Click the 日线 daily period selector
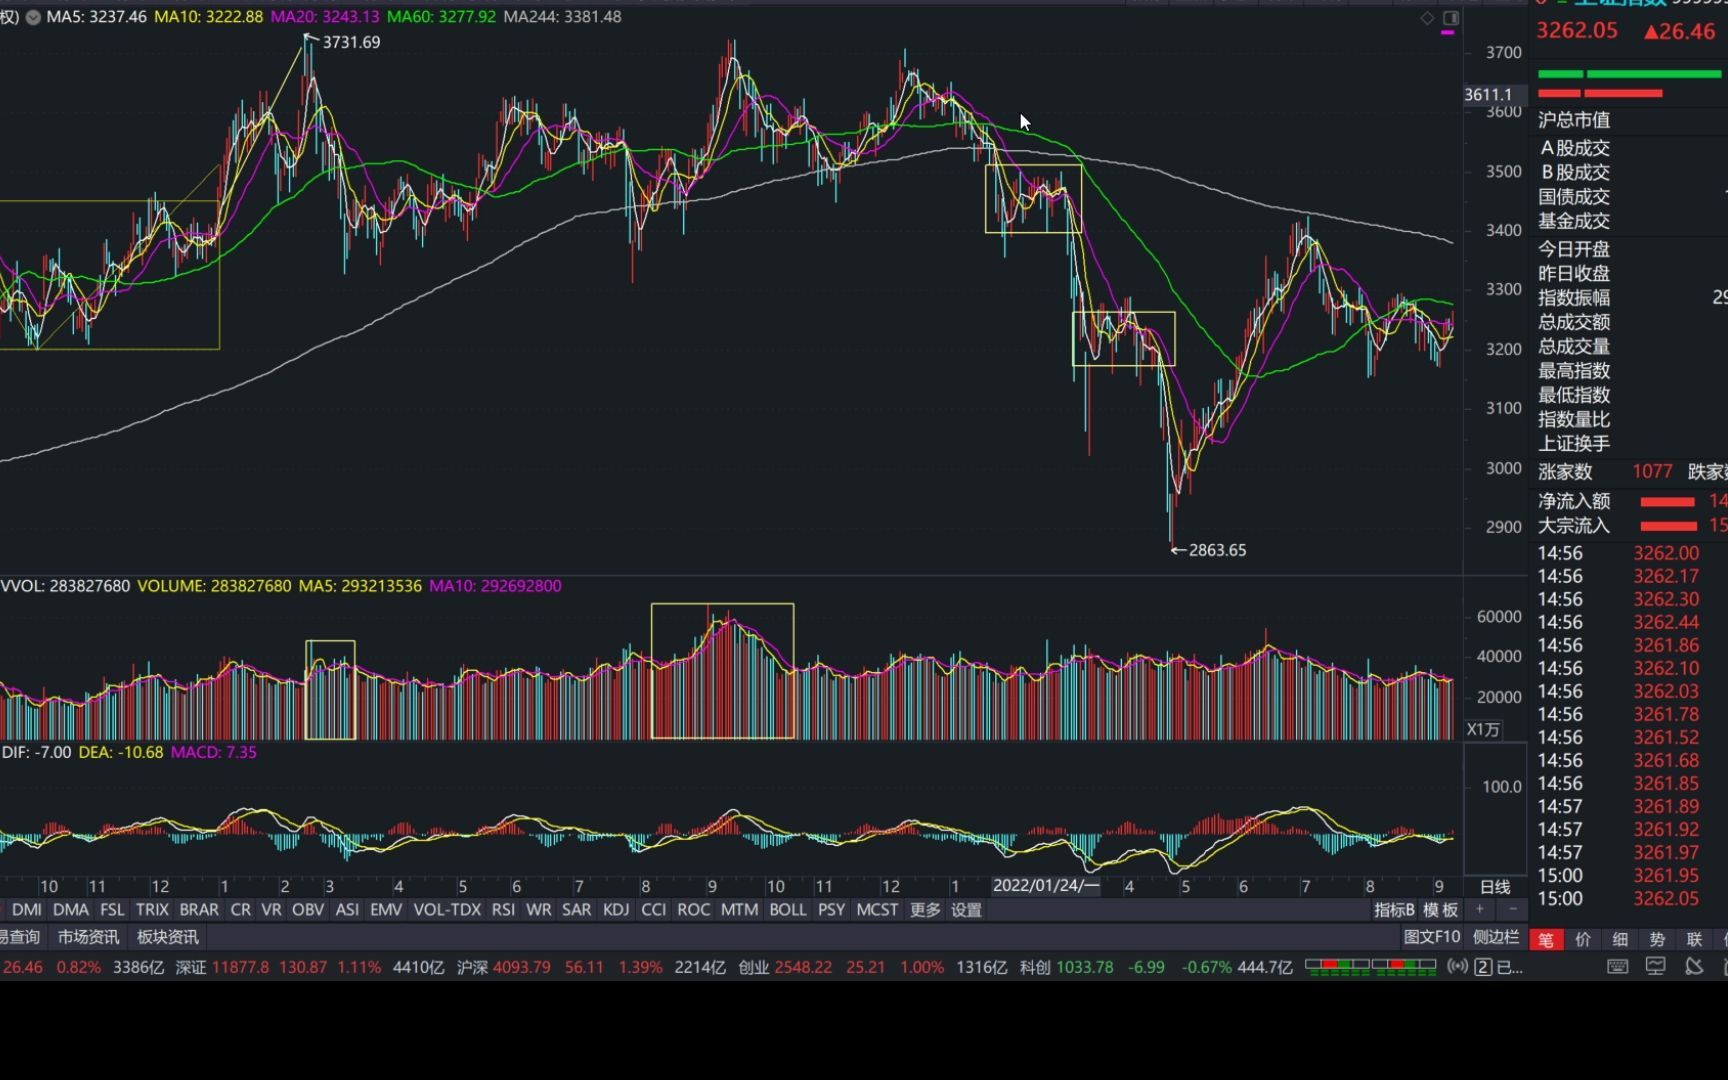The image size is (1728, 1080). click(x=1495, y=887)
